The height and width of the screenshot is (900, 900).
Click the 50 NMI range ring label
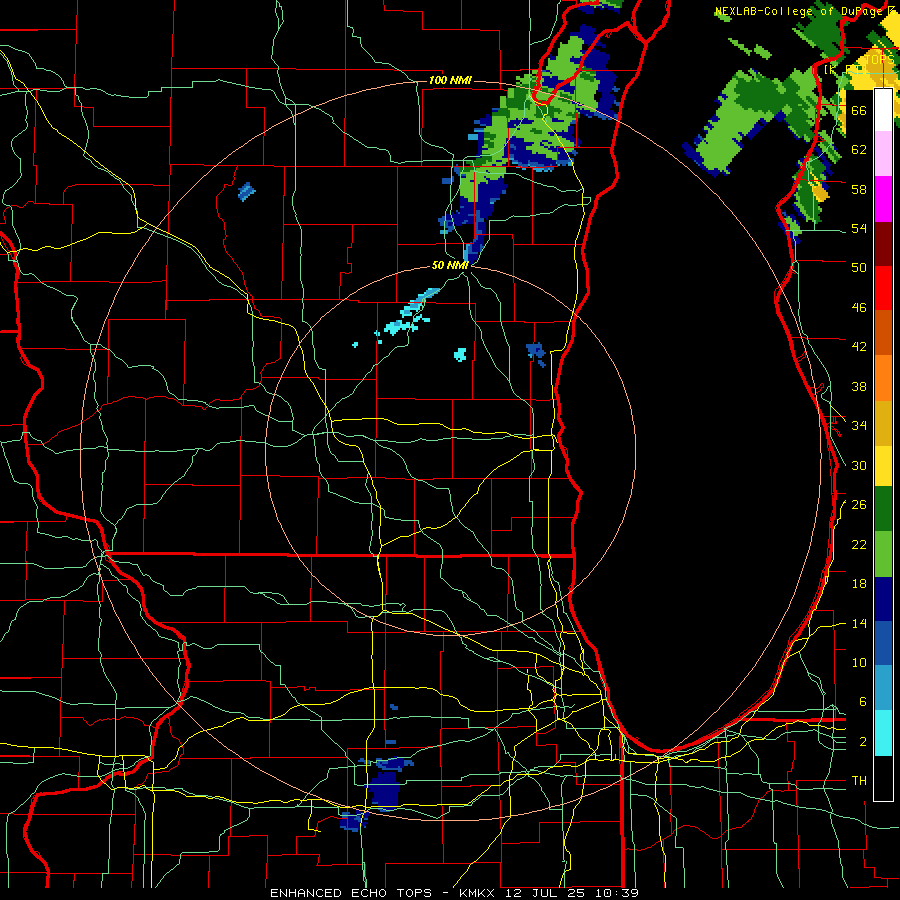point(450,265)
